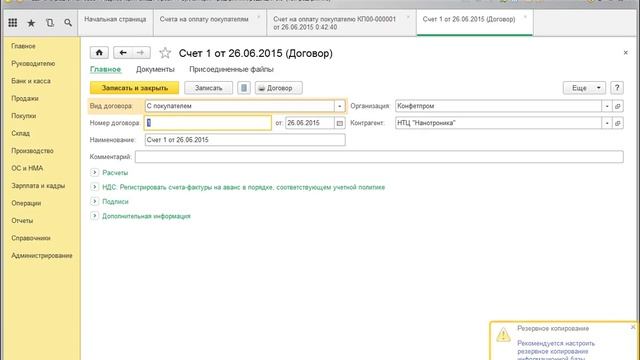
Task: Focus the Номер договора input field
Action: click(x=208, y=123)
